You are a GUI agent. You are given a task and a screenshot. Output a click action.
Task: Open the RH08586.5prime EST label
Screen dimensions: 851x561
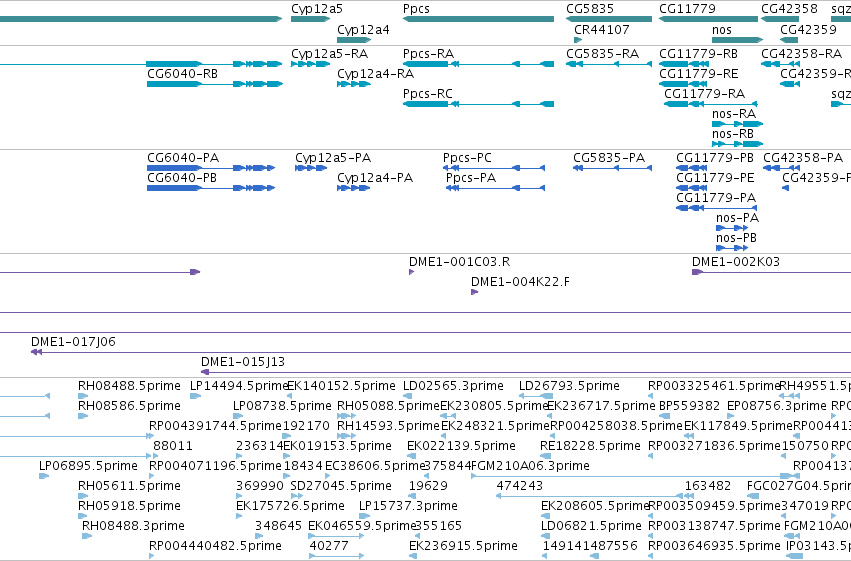(129, 406)
